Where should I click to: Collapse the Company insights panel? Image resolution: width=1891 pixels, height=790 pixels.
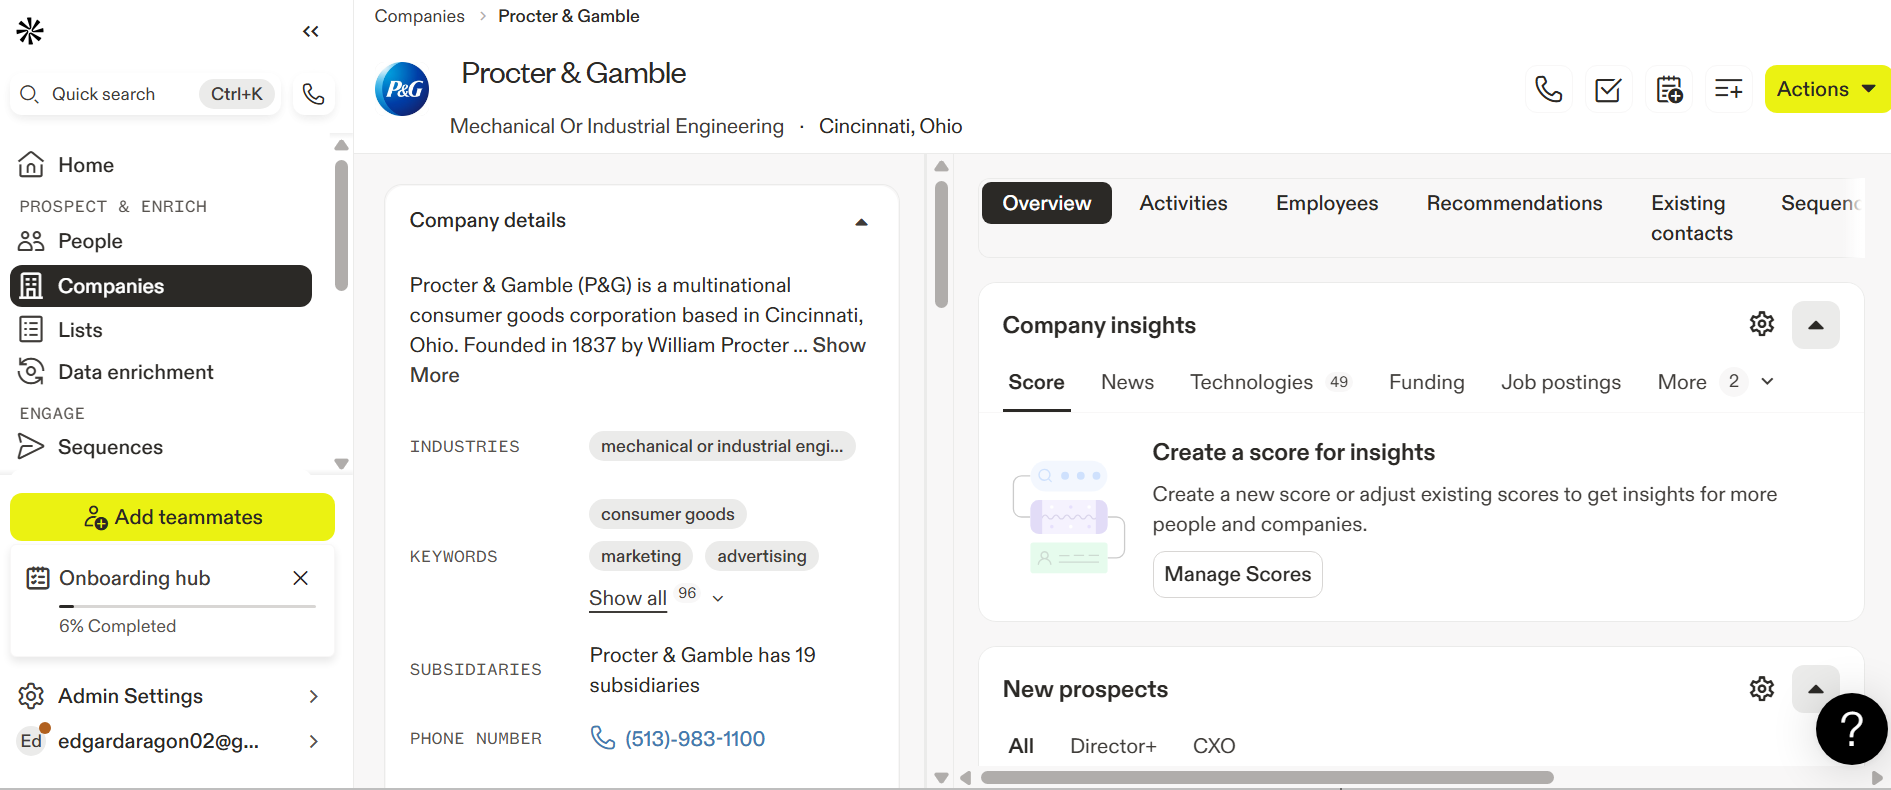click(x=1815, y=325)
